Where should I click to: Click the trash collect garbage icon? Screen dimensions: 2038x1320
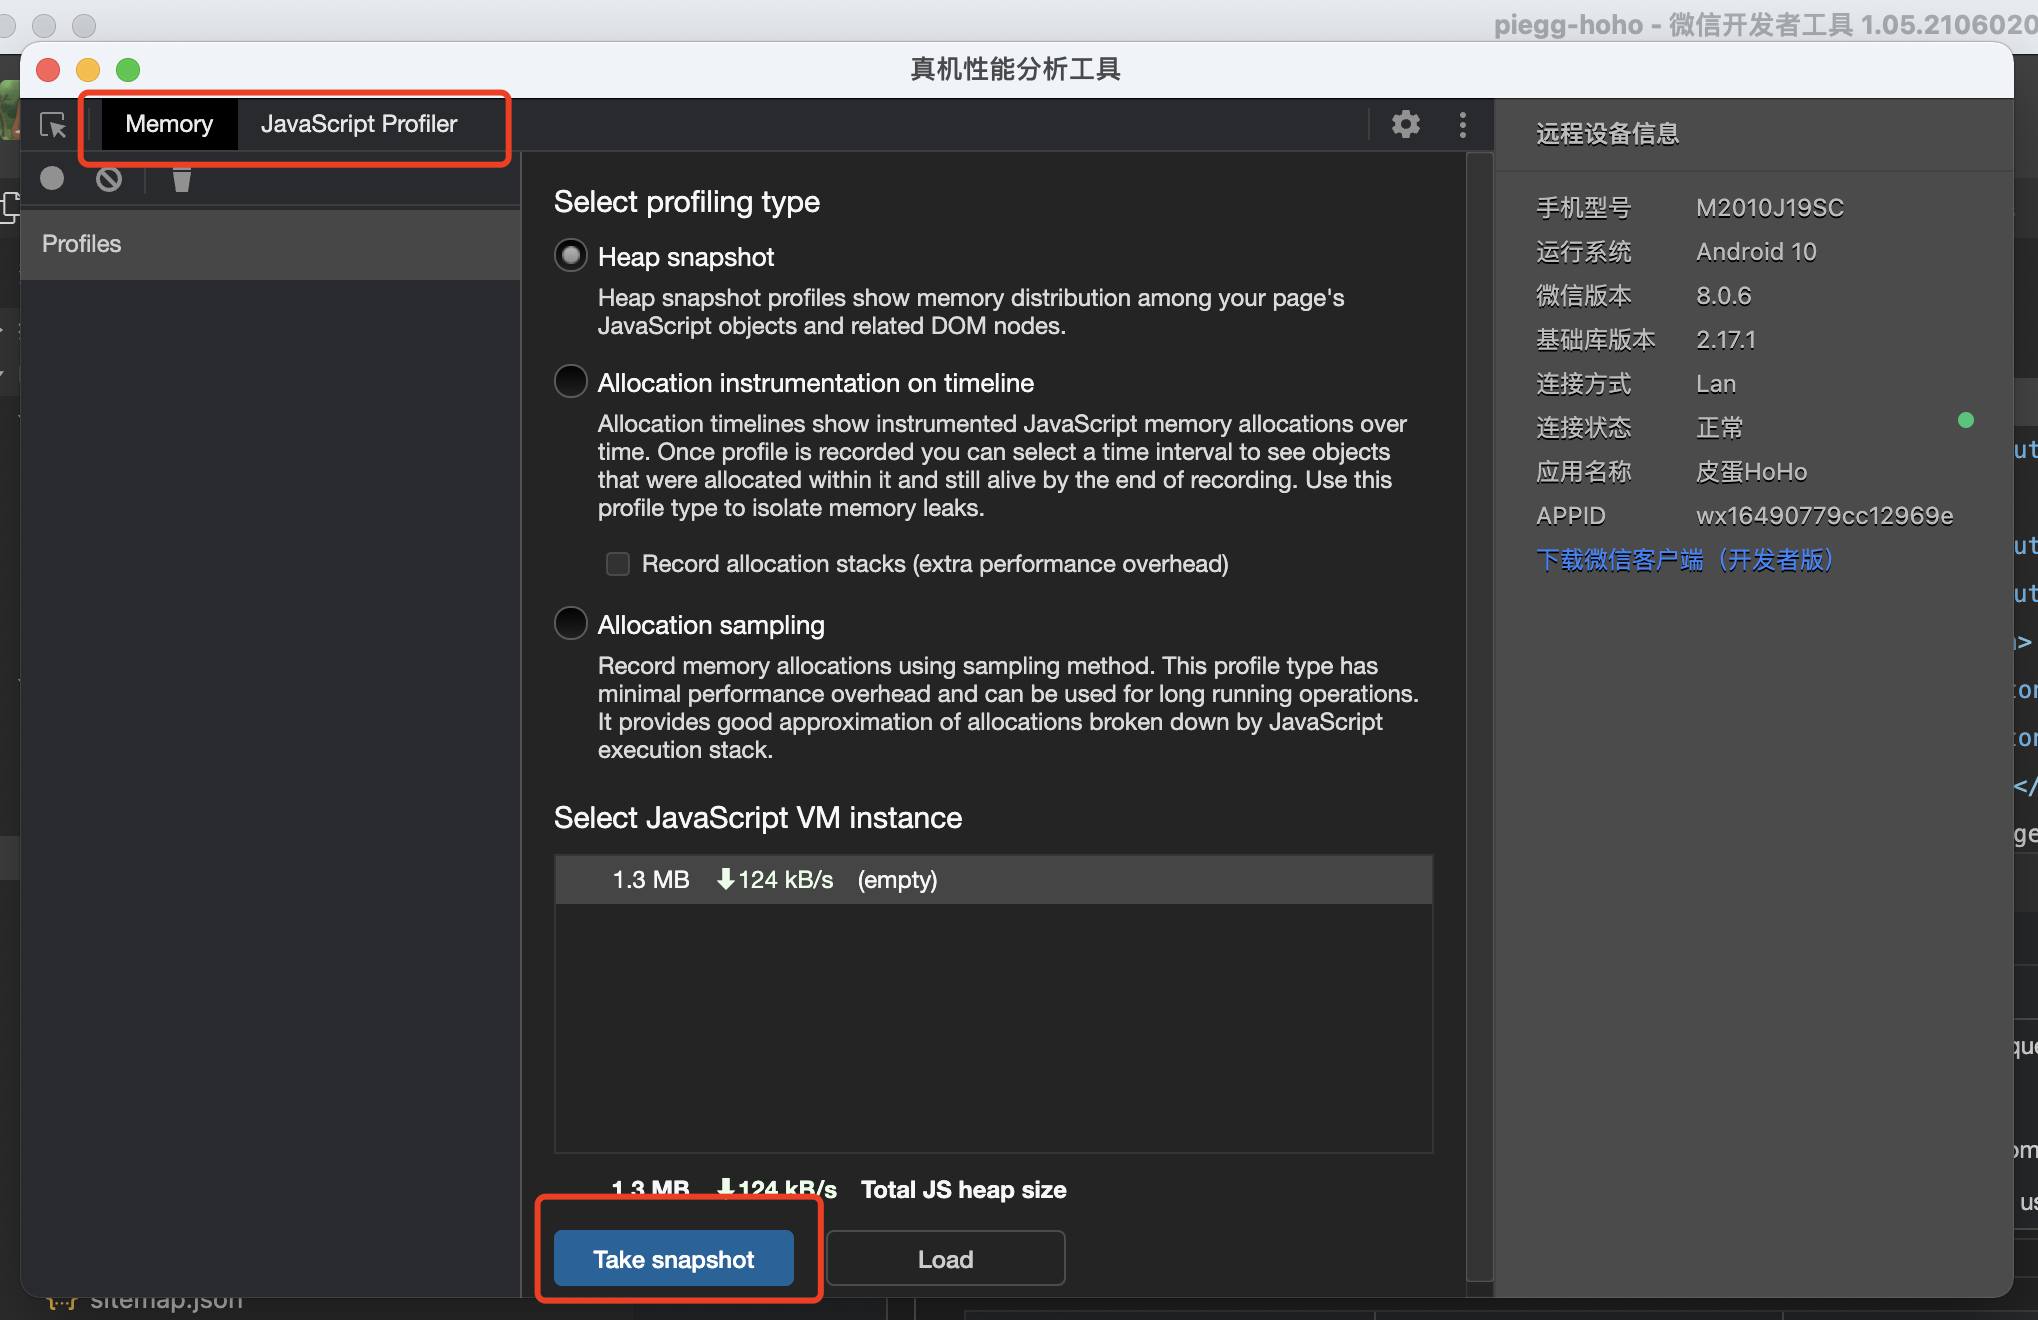pyautogui.click(x=181, y=179)
